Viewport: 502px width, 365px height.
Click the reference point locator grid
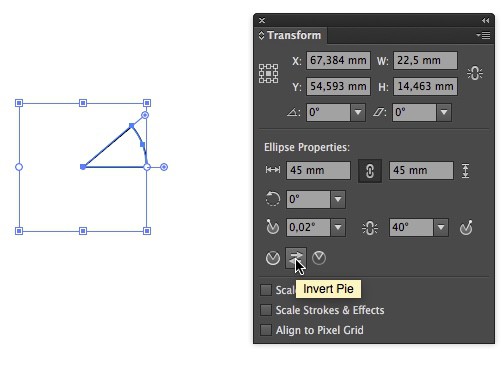(x=269, y=73)
